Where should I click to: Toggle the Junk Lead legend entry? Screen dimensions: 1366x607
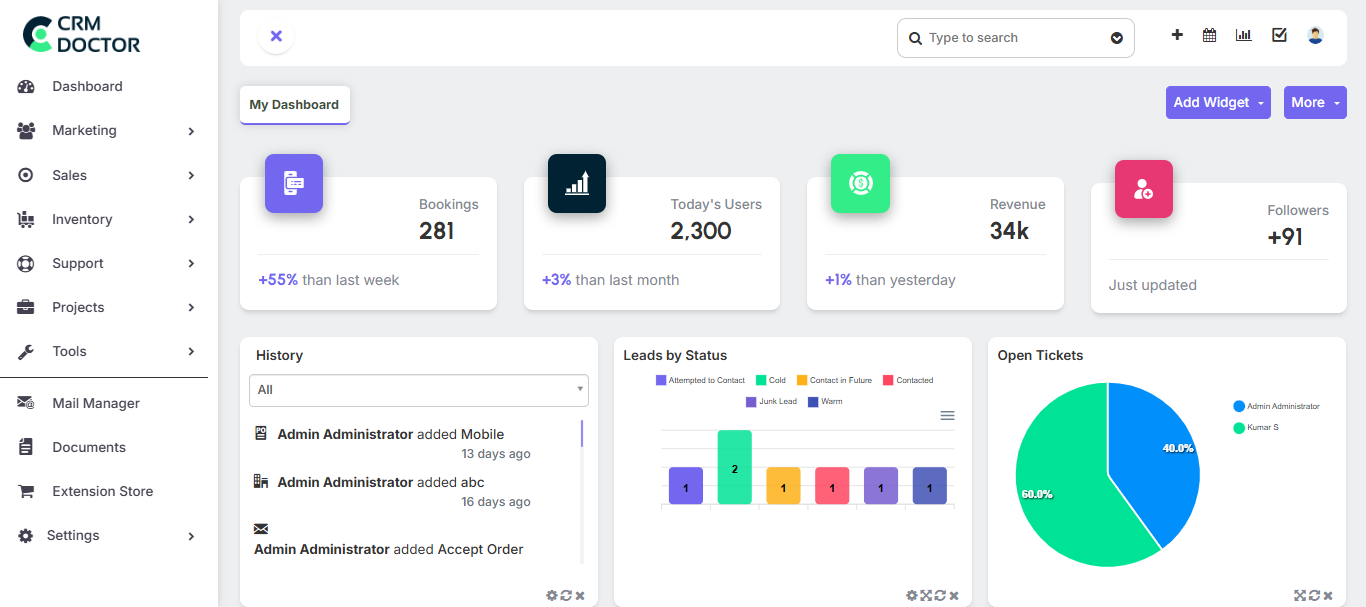[x=771, y=401]
